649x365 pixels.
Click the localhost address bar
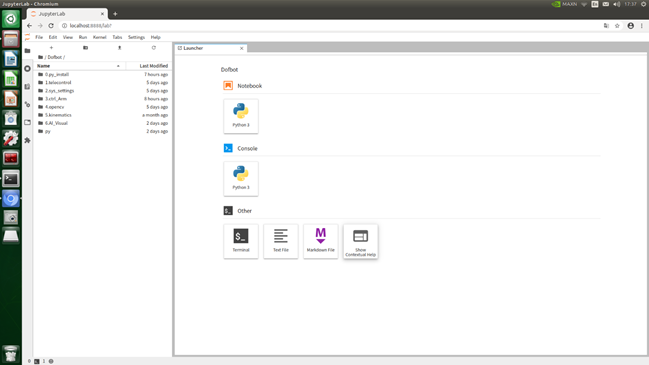pos(331,26)
